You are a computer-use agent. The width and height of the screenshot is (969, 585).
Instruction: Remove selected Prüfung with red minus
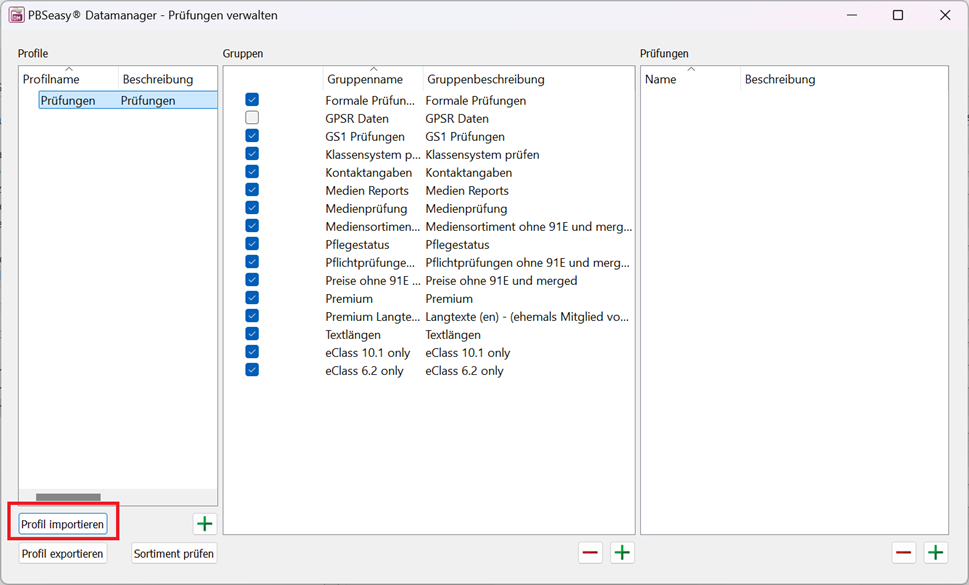tap(903, 552)
